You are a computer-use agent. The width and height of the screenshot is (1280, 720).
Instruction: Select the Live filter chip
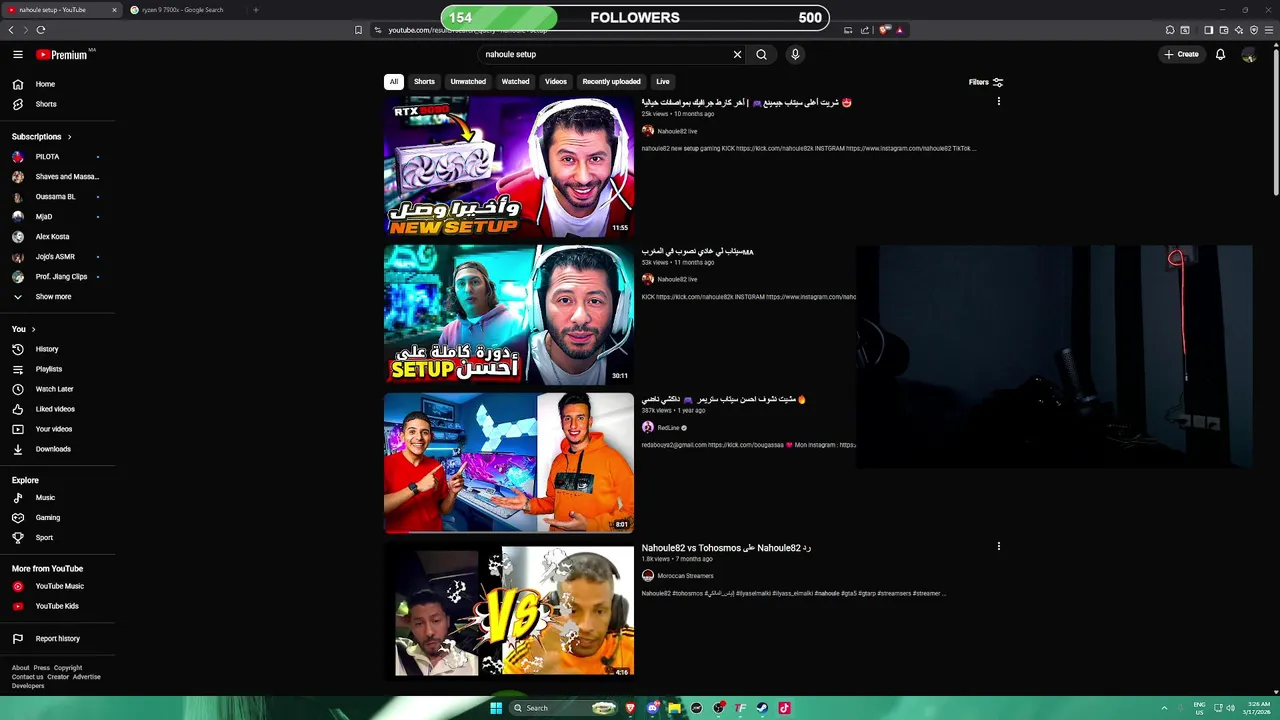click(663, 82)
